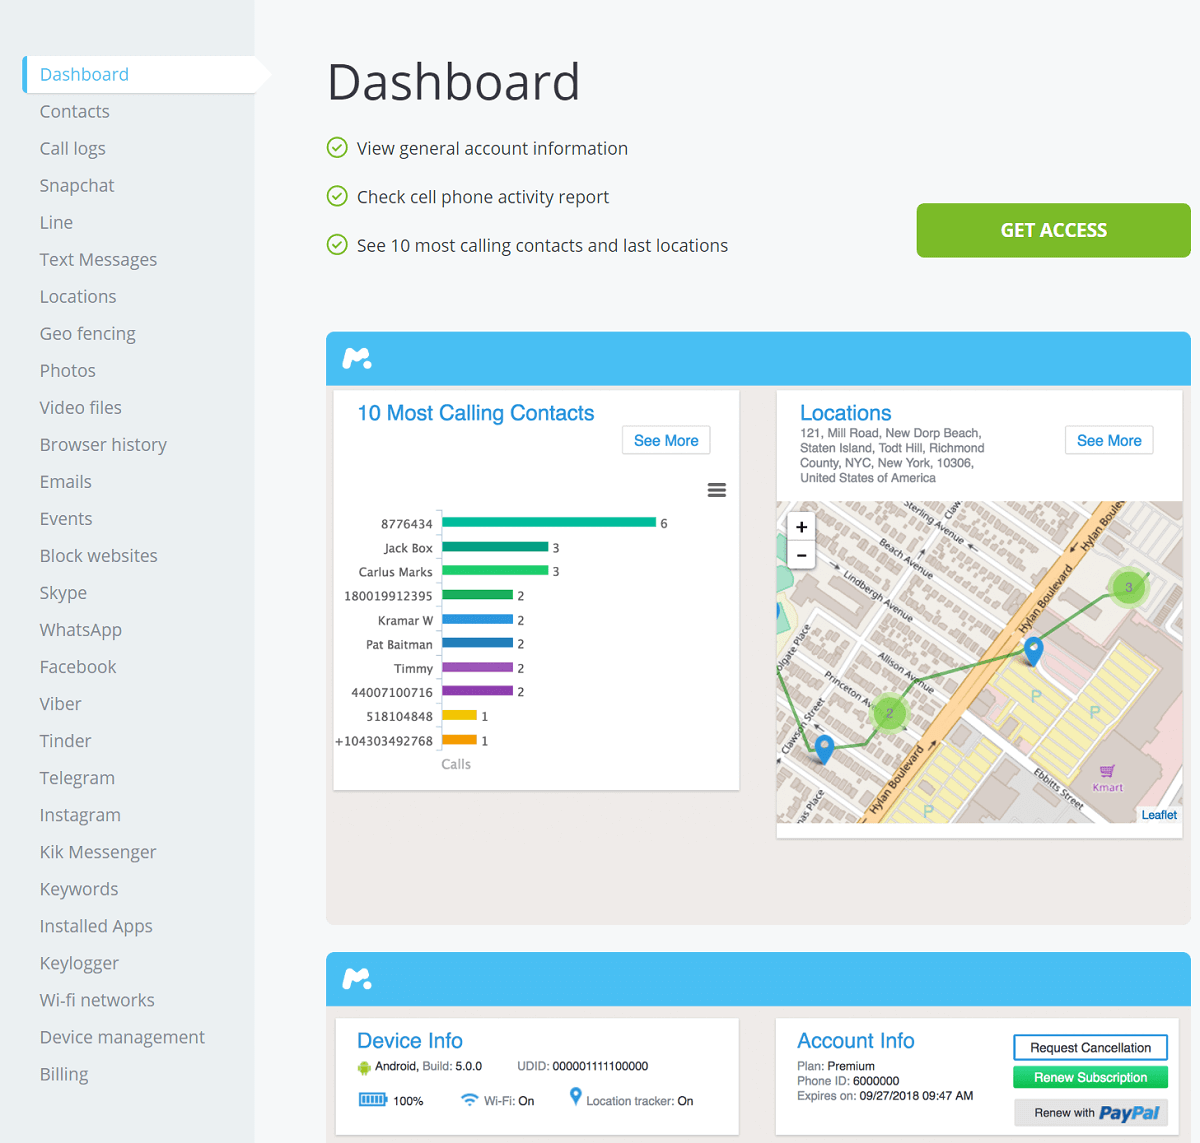This screenshot has width=1200, height=1143.
Task: Open Wi-fi networks page
Action: pyautogui.click(x=97, y=999)
